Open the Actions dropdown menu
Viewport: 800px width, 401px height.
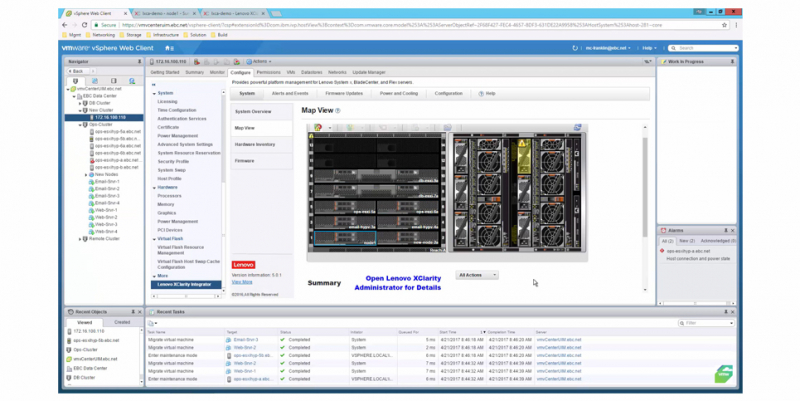[x=259, y=62]
